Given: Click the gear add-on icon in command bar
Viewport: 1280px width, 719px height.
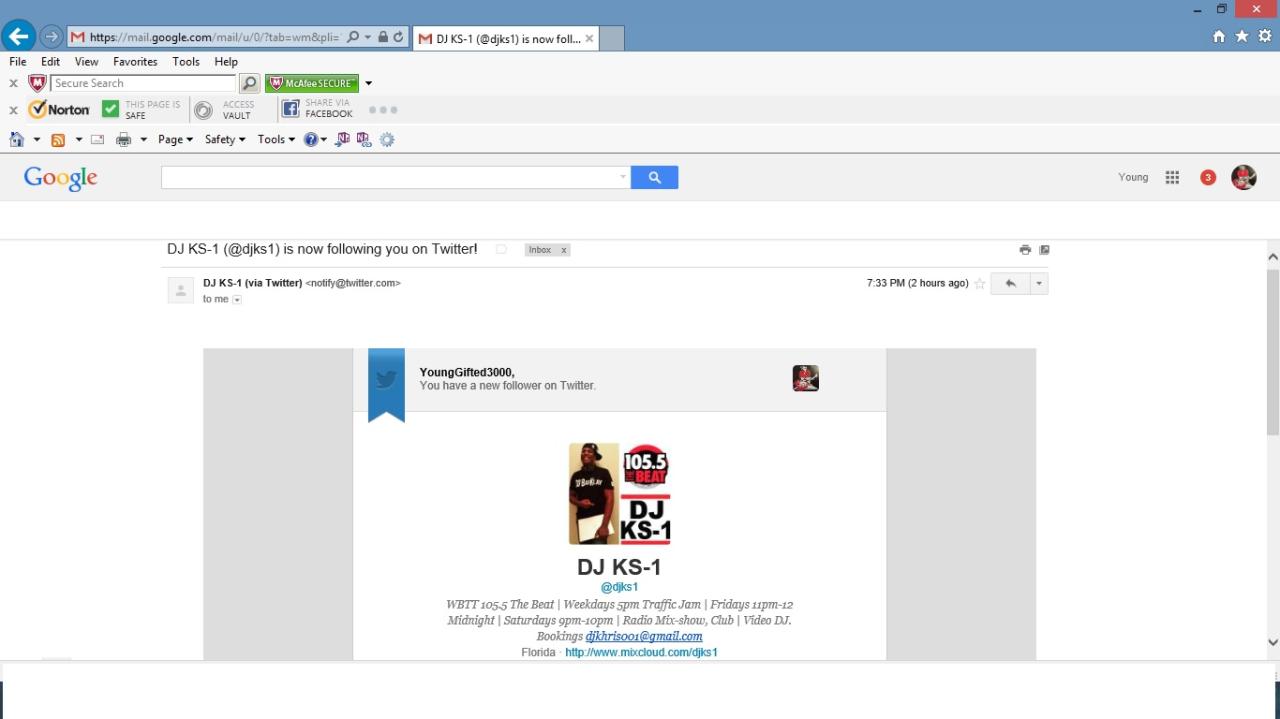Looking at the screenshot, I should tap(387, 140).
